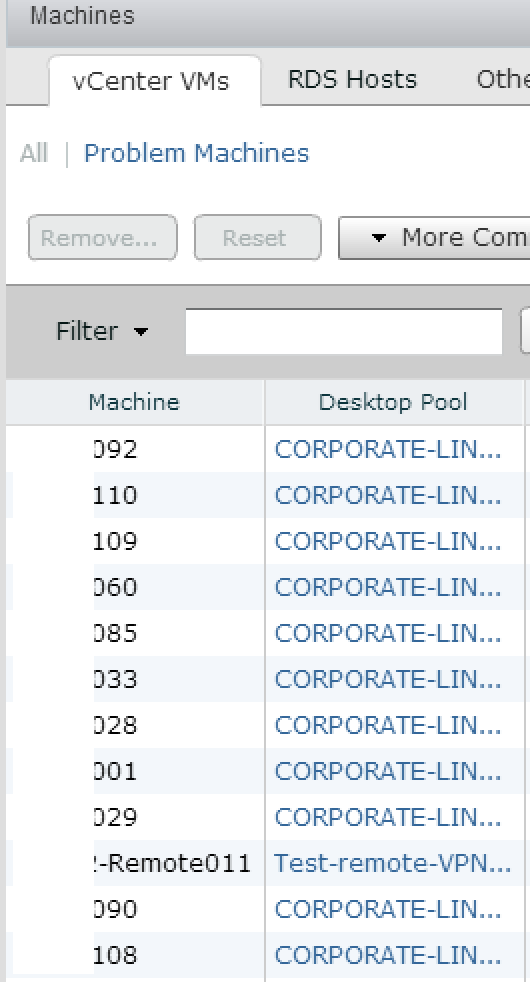Switch to the RDS Hosts tab
The image size is (530, 982).
pyautogui.click(x=352, y=80)
